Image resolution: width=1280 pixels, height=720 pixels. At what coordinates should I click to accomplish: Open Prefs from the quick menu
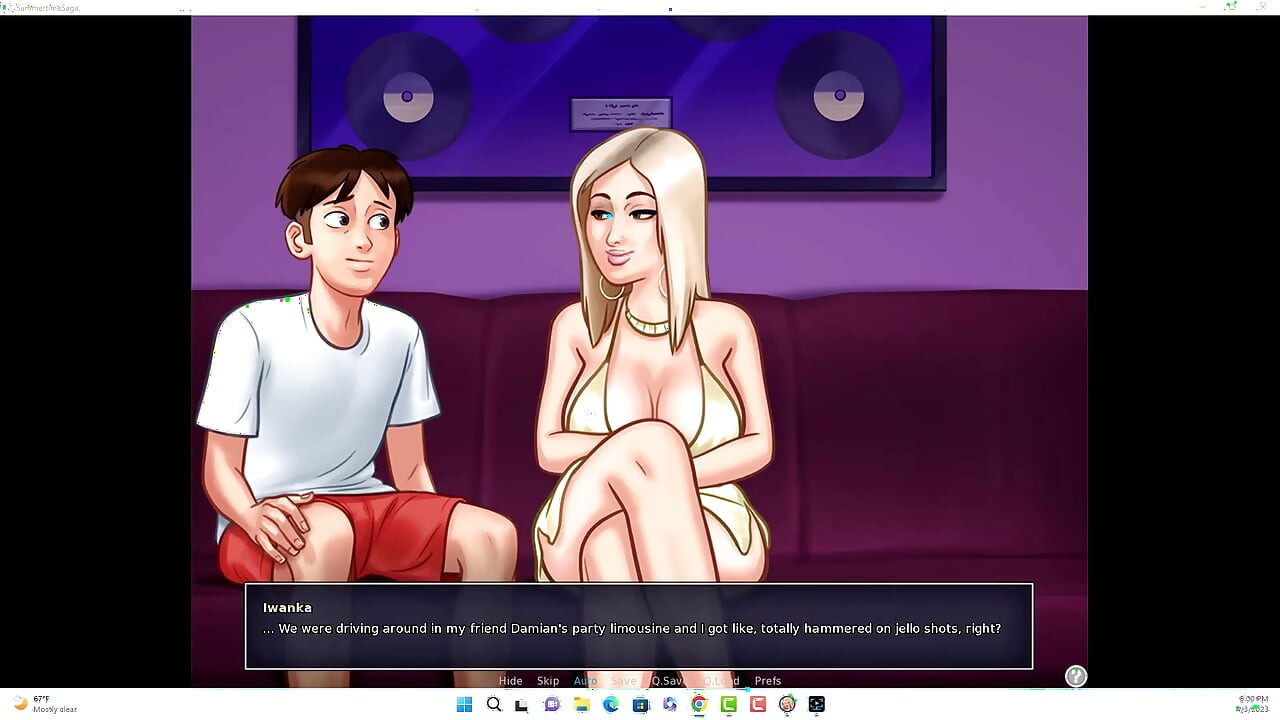coord(768,681)
